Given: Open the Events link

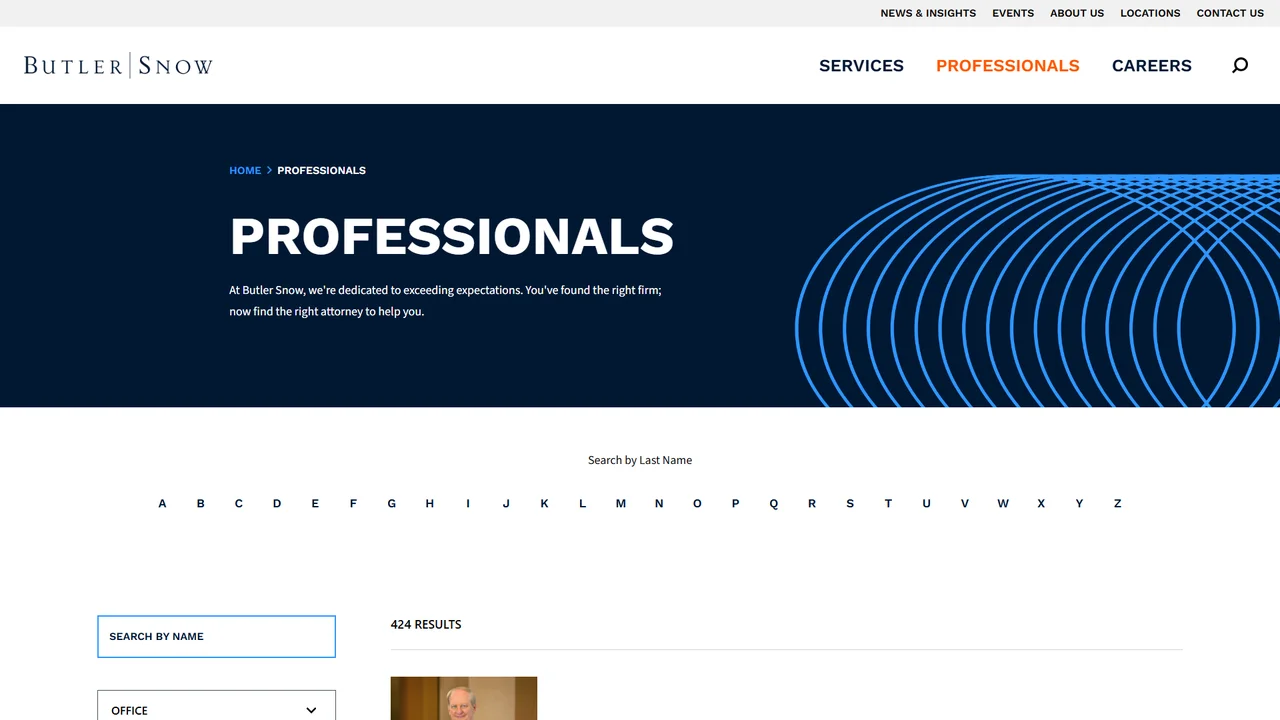Looking at the screenshot, I should (x=1013, y=13).
